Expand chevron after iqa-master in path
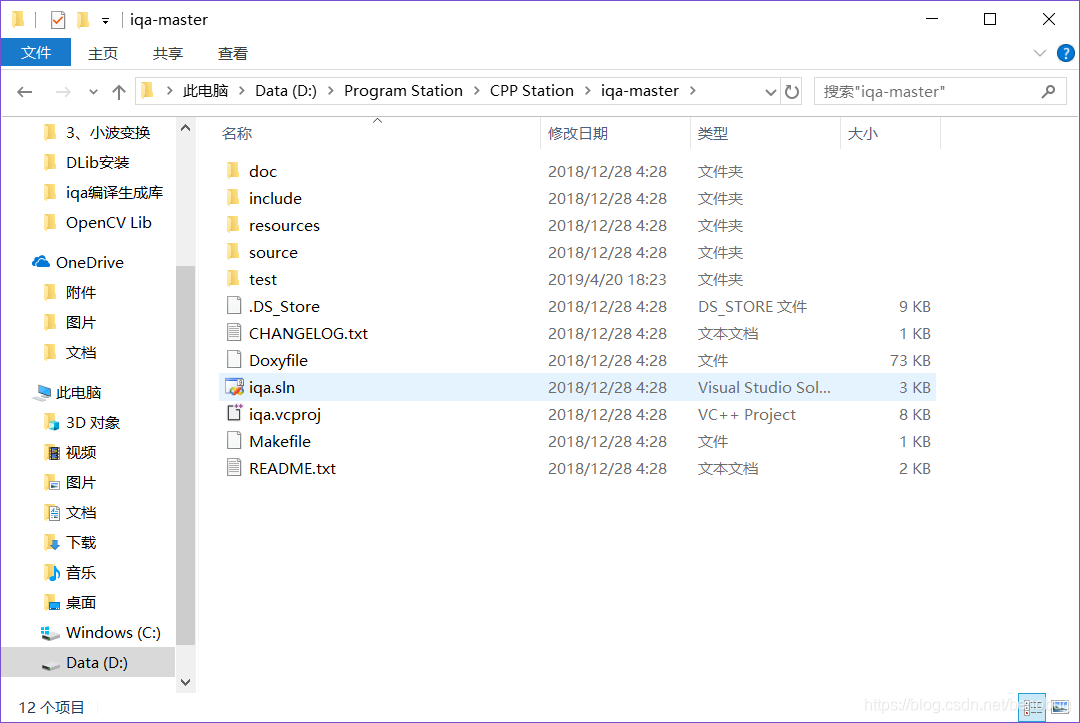 click(692, 91)
